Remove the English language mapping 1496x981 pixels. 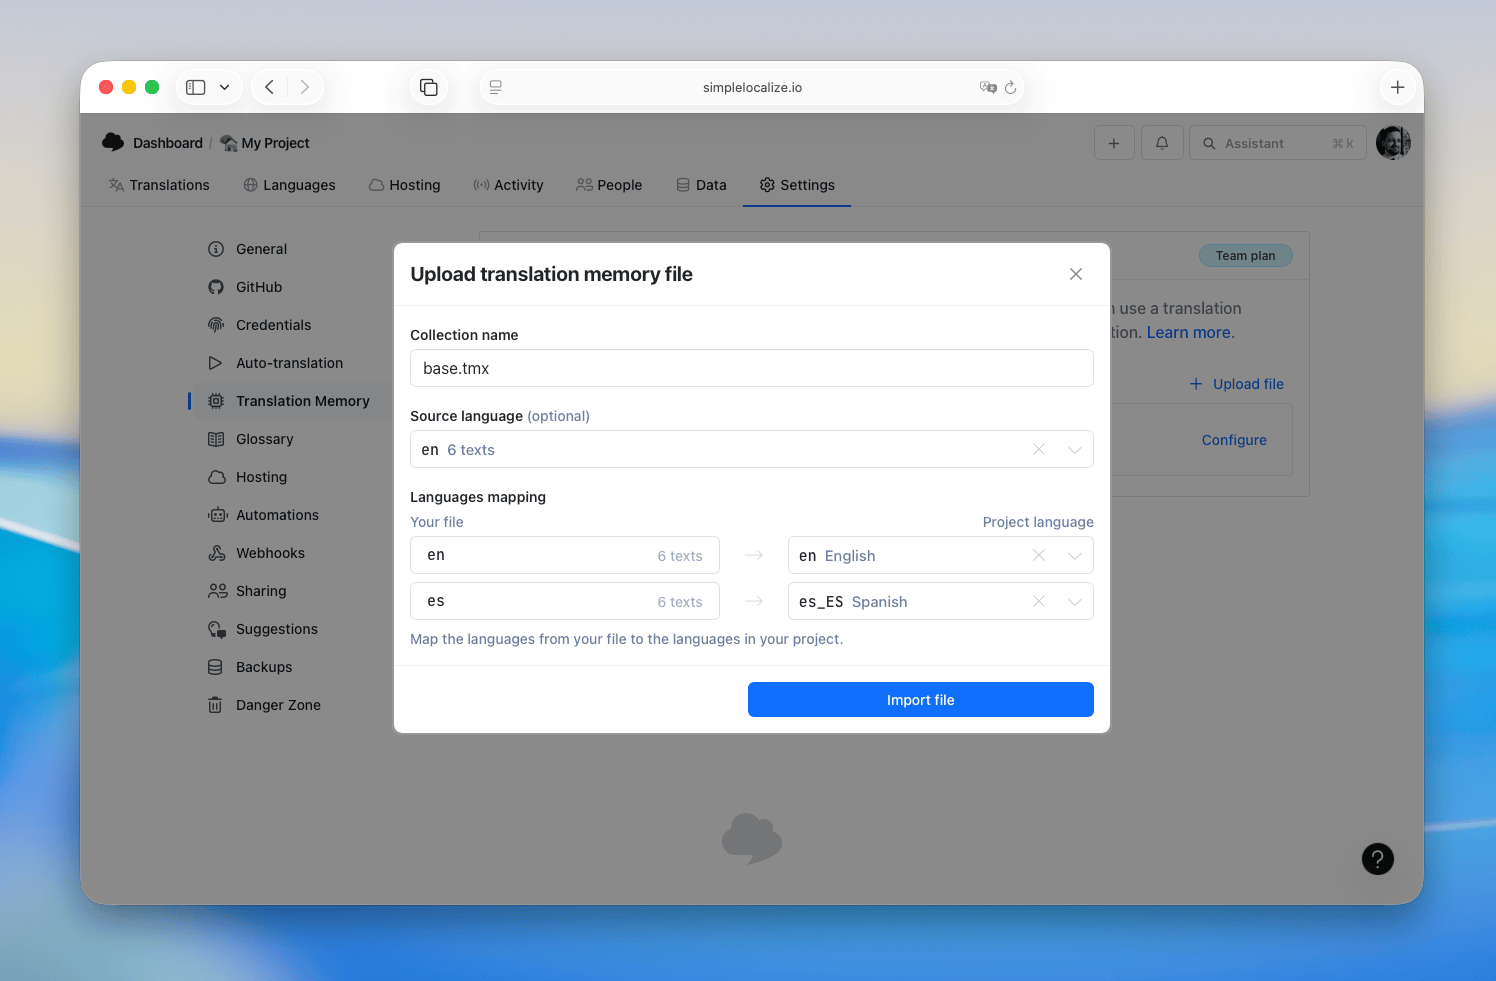coord(1039,556)
